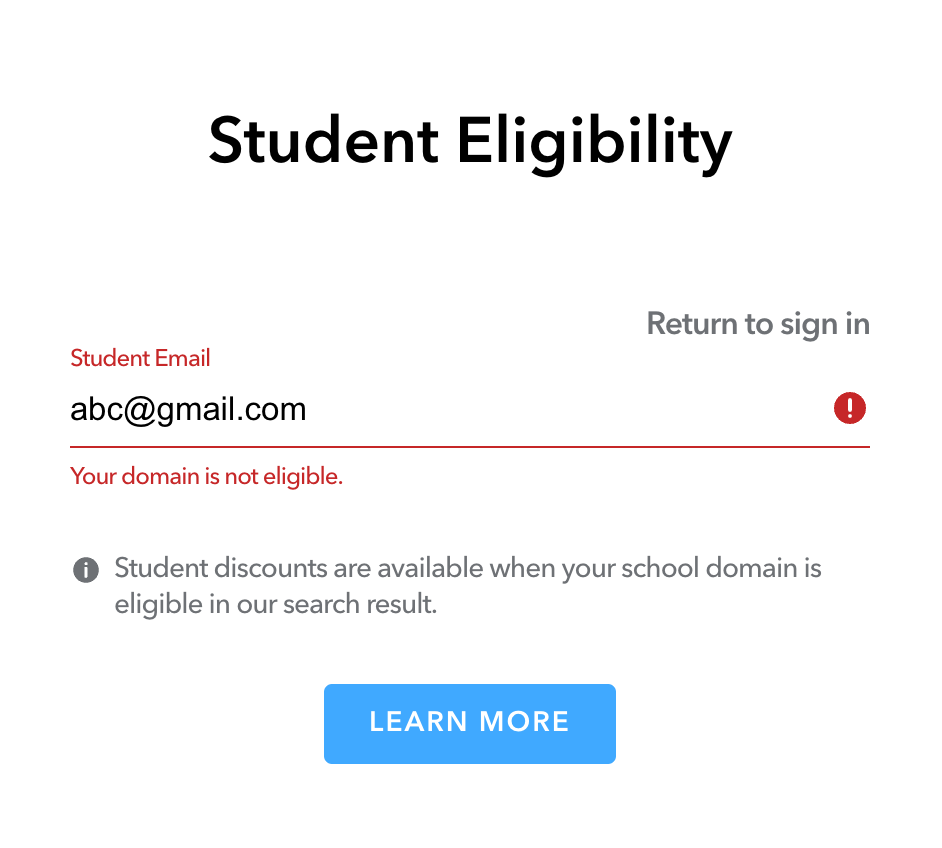Click the word 'Student' in the page title
This screenshot has width=942, height=848.
click(x=323, y=141)
